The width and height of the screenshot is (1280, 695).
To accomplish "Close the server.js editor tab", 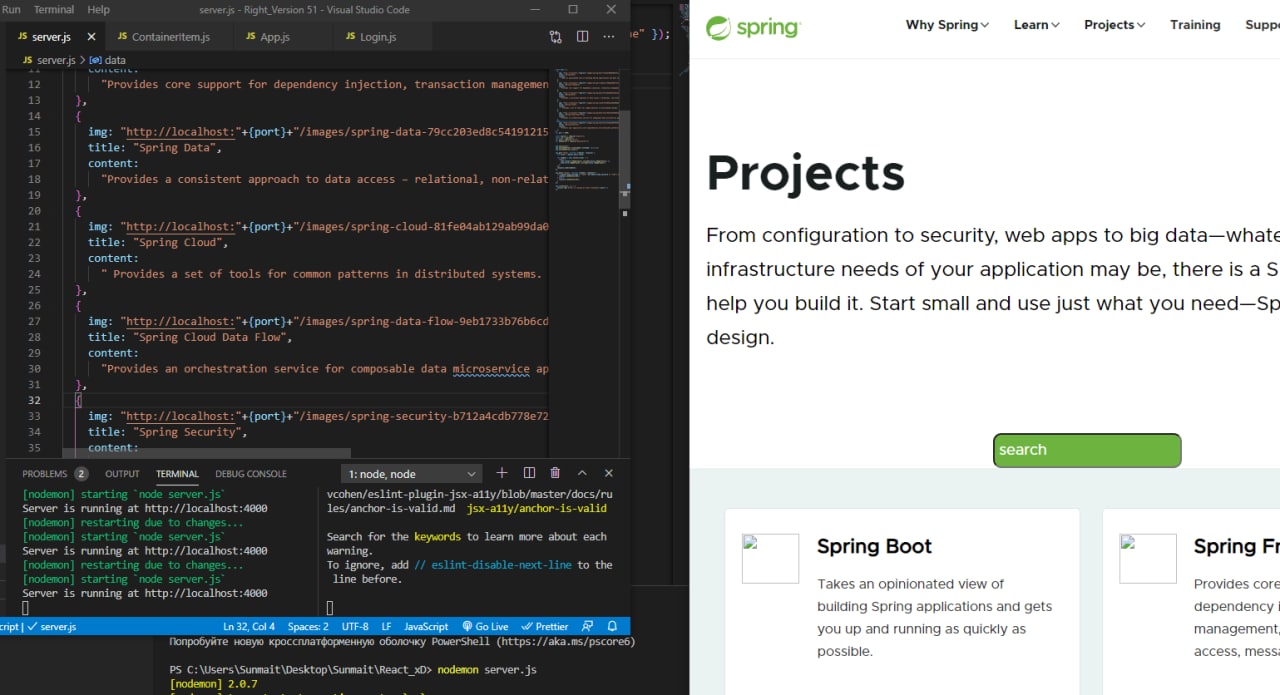I will tap(91, 37).
